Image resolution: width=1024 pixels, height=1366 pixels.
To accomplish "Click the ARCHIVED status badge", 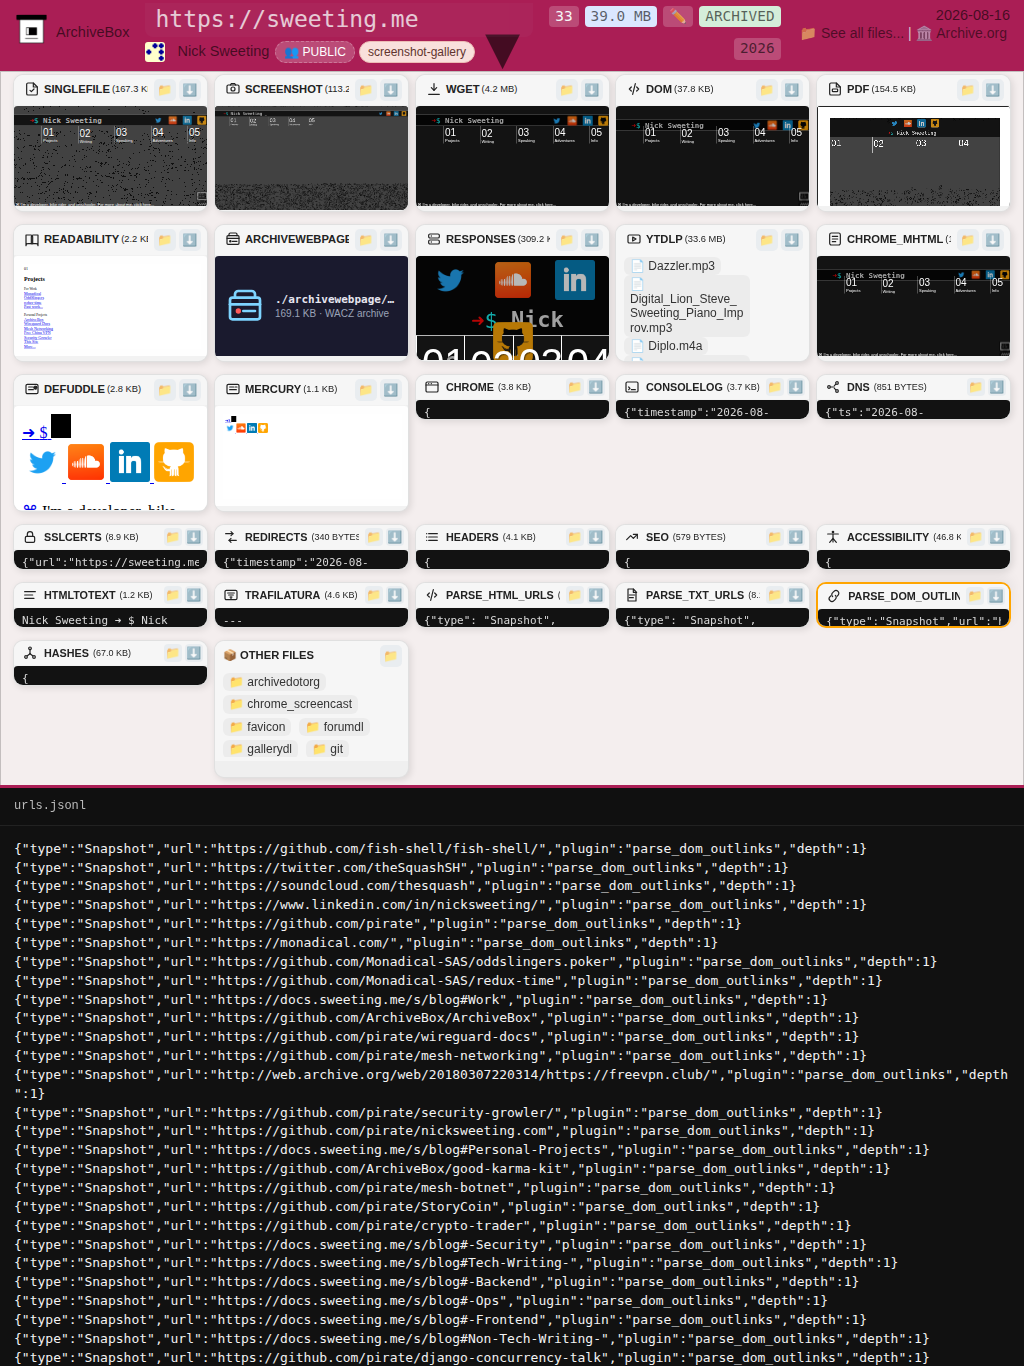I will pos(739,16).
